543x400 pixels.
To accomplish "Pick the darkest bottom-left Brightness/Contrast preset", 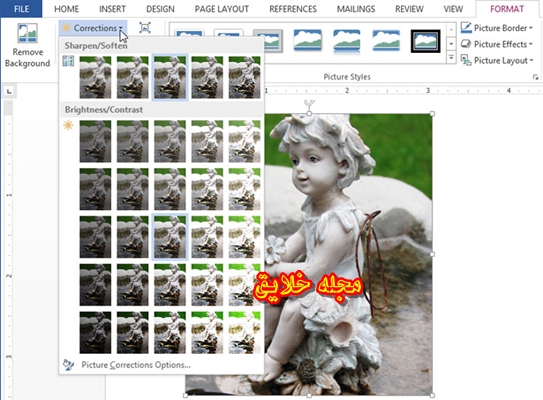I will point(95,332).
